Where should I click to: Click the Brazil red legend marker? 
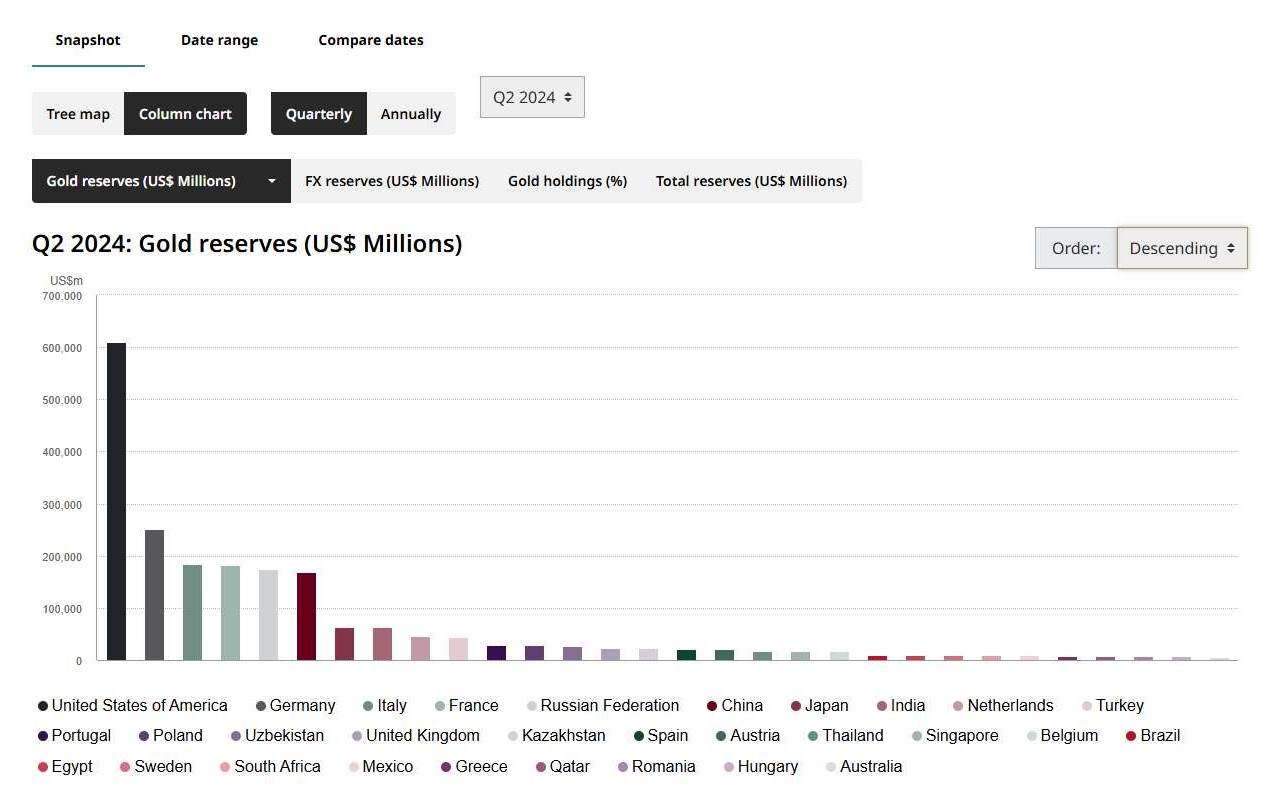tap(1131, 736)
